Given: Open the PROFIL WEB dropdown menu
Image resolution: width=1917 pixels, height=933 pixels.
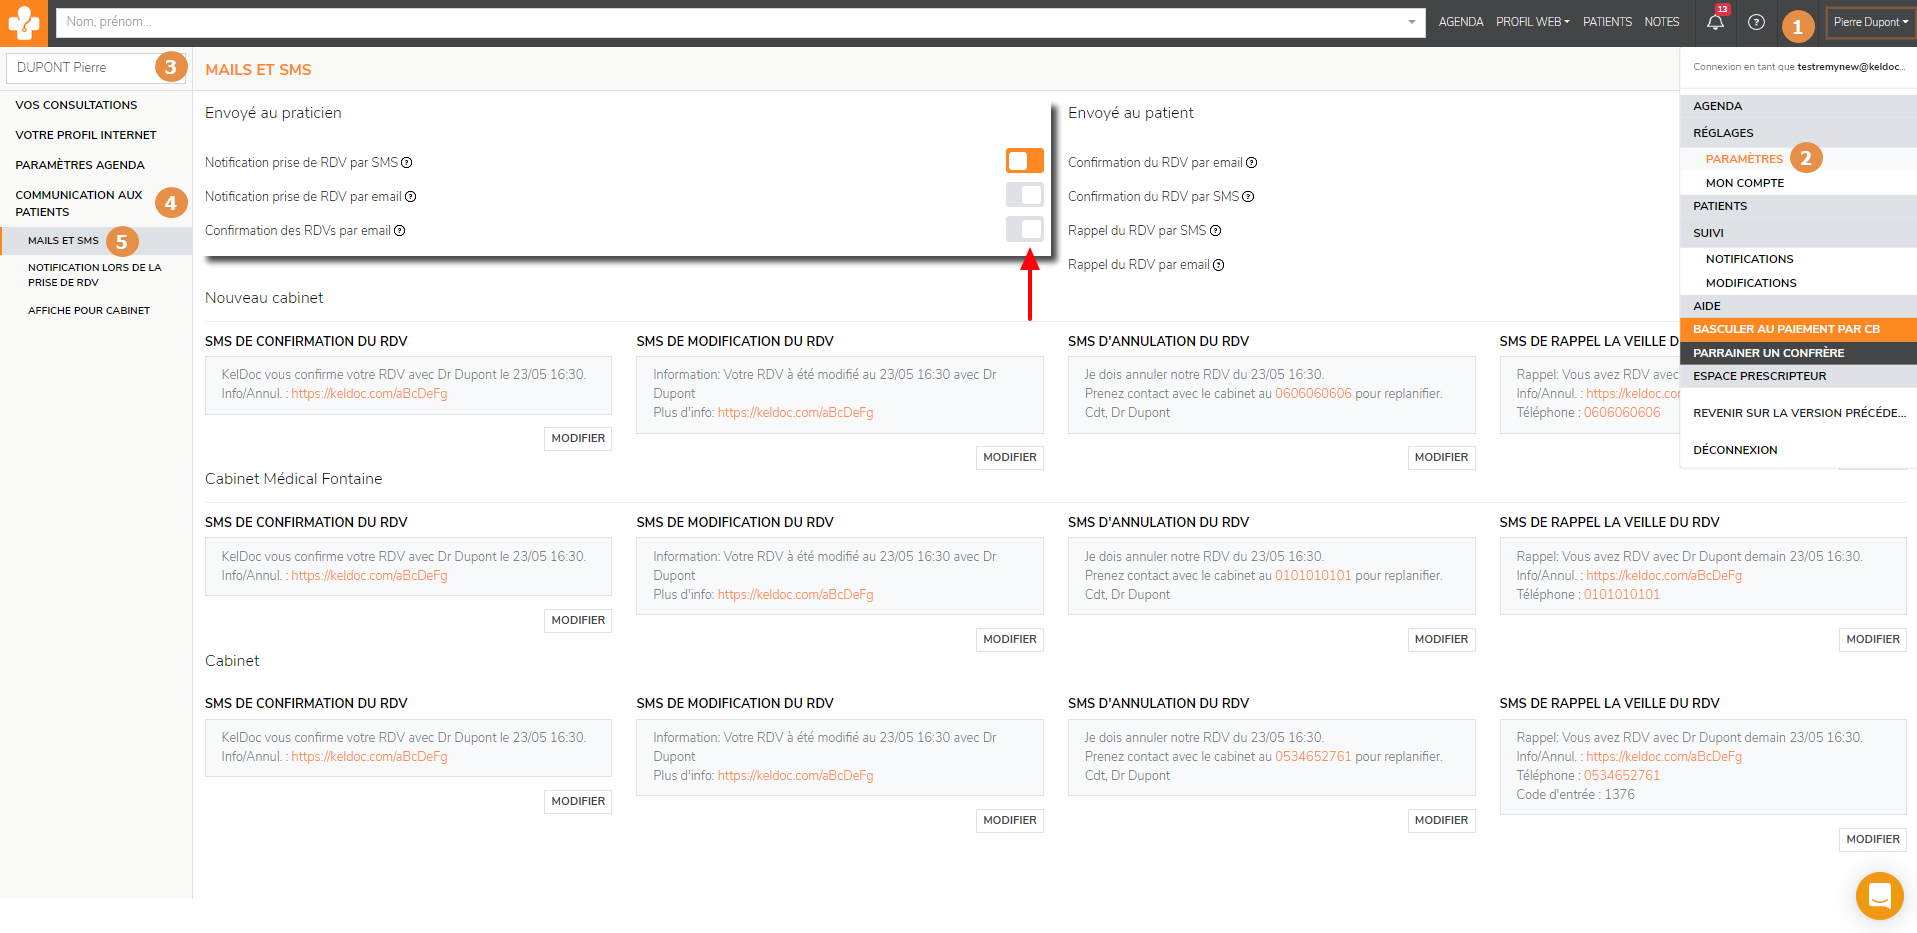Looking at the screenshot, I should coord(1532,22).
